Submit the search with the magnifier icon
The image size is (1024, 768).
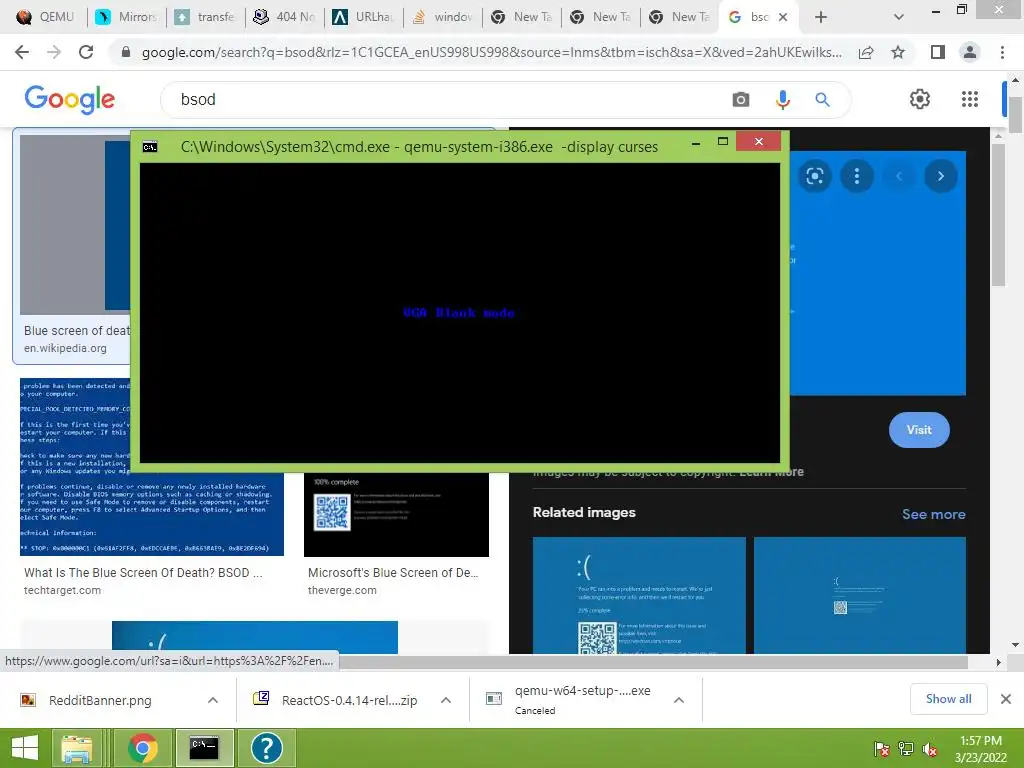tap(822, 99)
